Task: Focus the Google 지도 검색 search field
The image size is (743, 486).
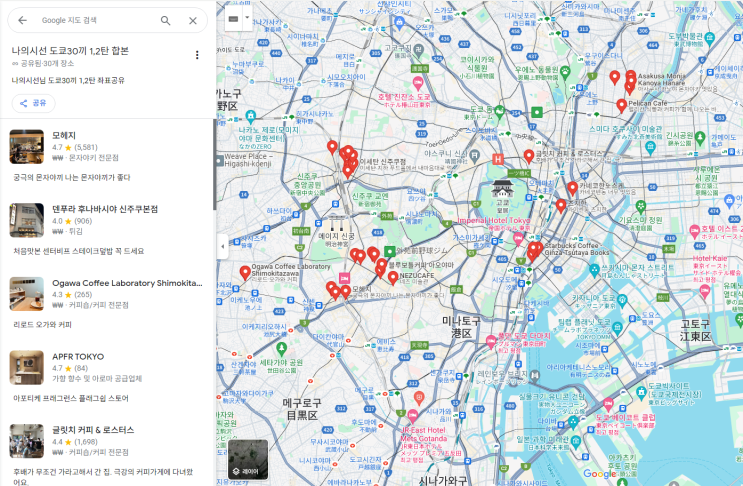Action: pos(95,20)
